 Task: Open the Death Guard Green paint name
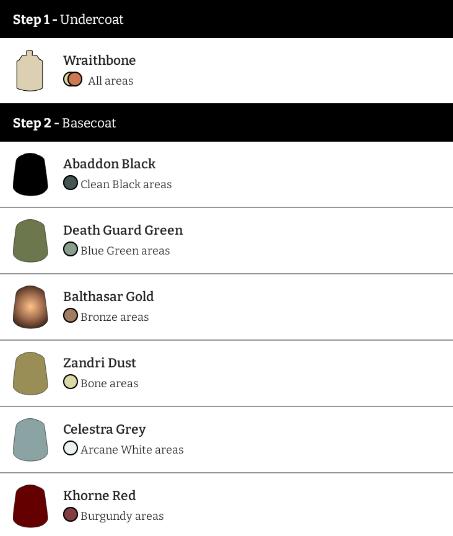123,230
